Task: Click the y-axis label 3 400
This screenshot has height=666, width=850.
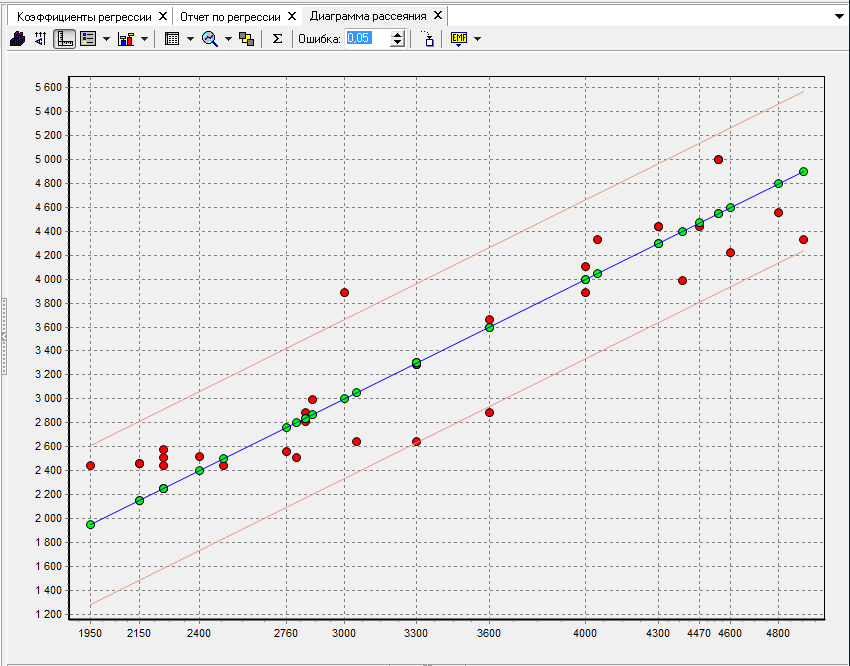Action: tap(49, 351)
